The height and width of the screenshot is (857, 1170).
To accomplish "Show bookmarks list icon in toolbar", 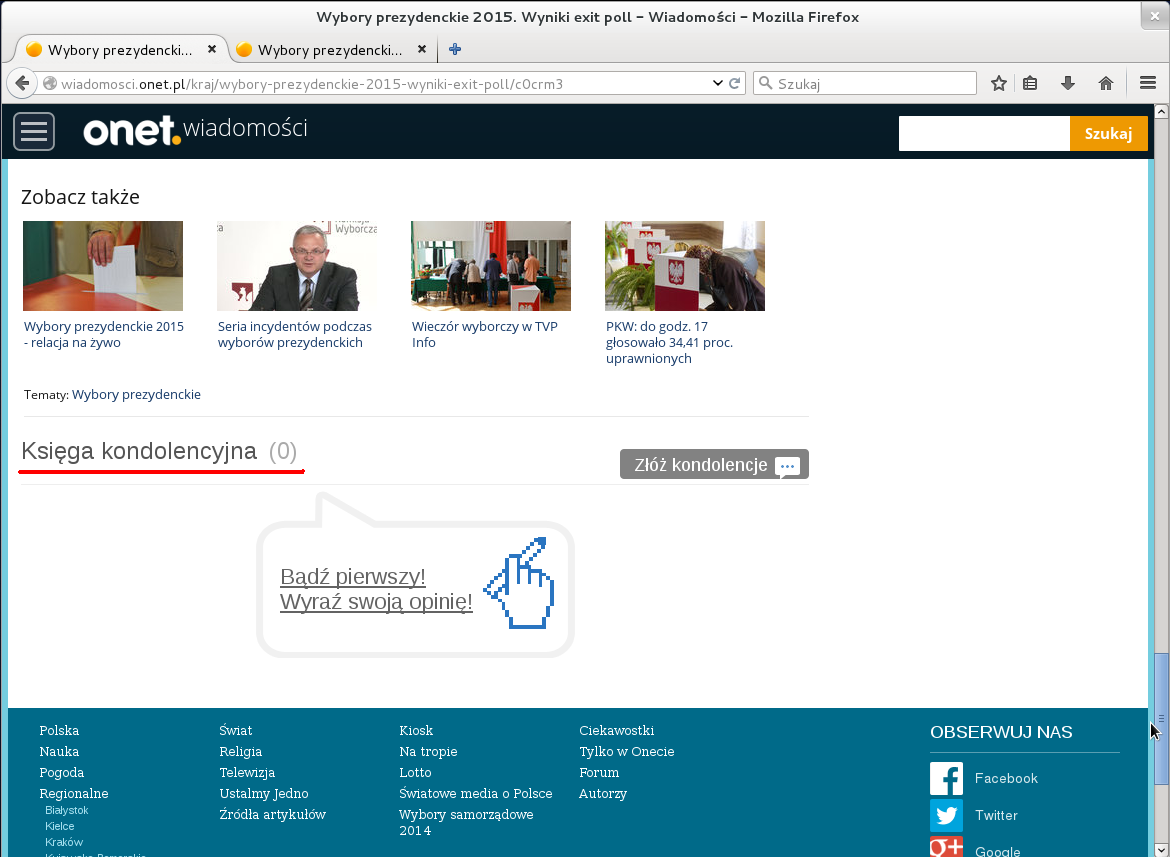I will tap(1030, 84).
